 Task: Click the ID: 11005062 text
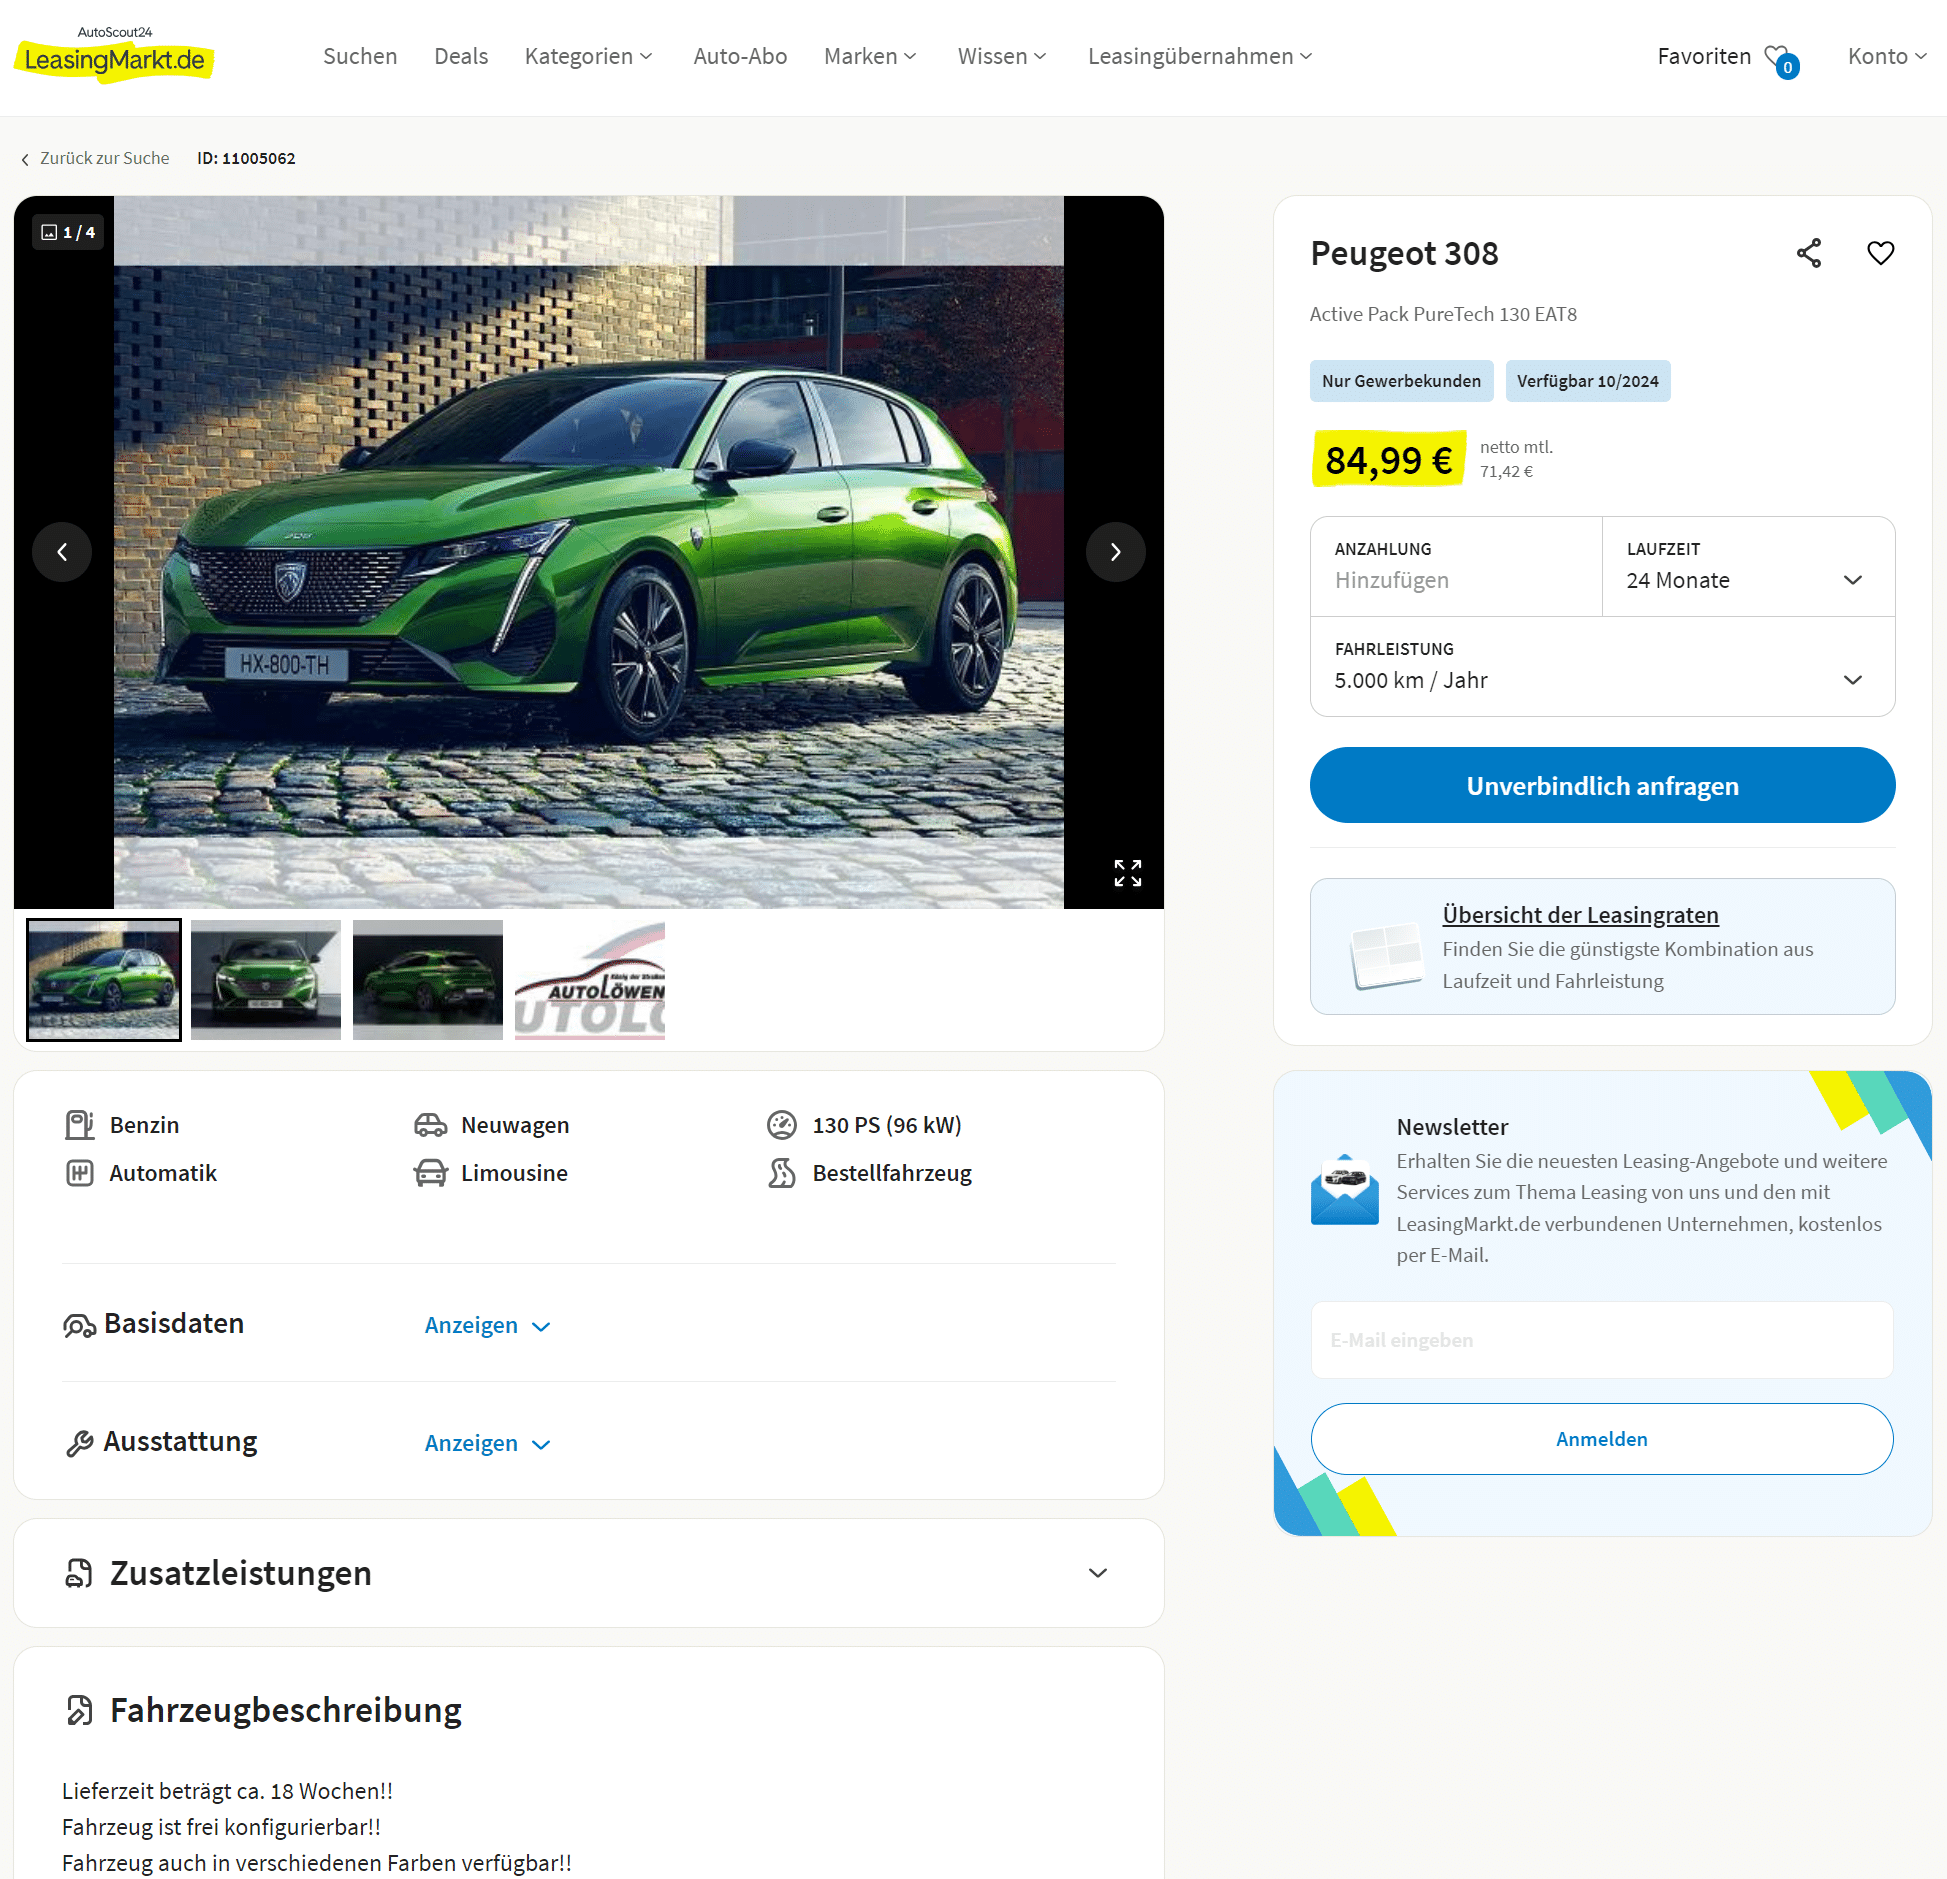[x=246, y=158]
